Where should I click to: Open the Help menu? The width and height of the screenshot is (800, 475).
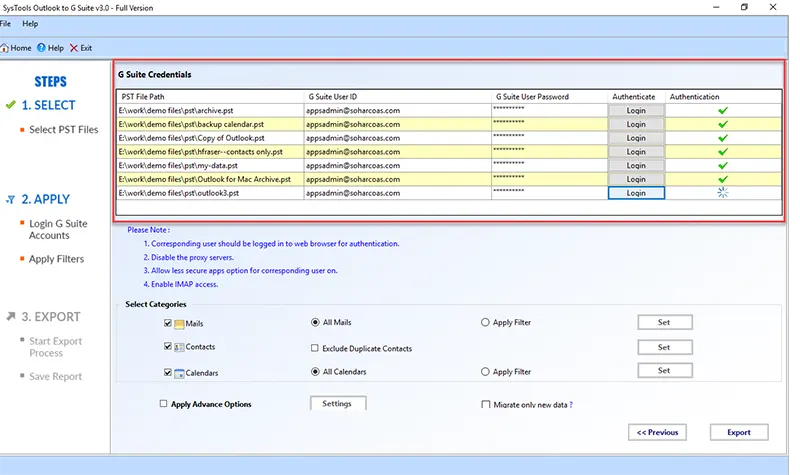30,23
